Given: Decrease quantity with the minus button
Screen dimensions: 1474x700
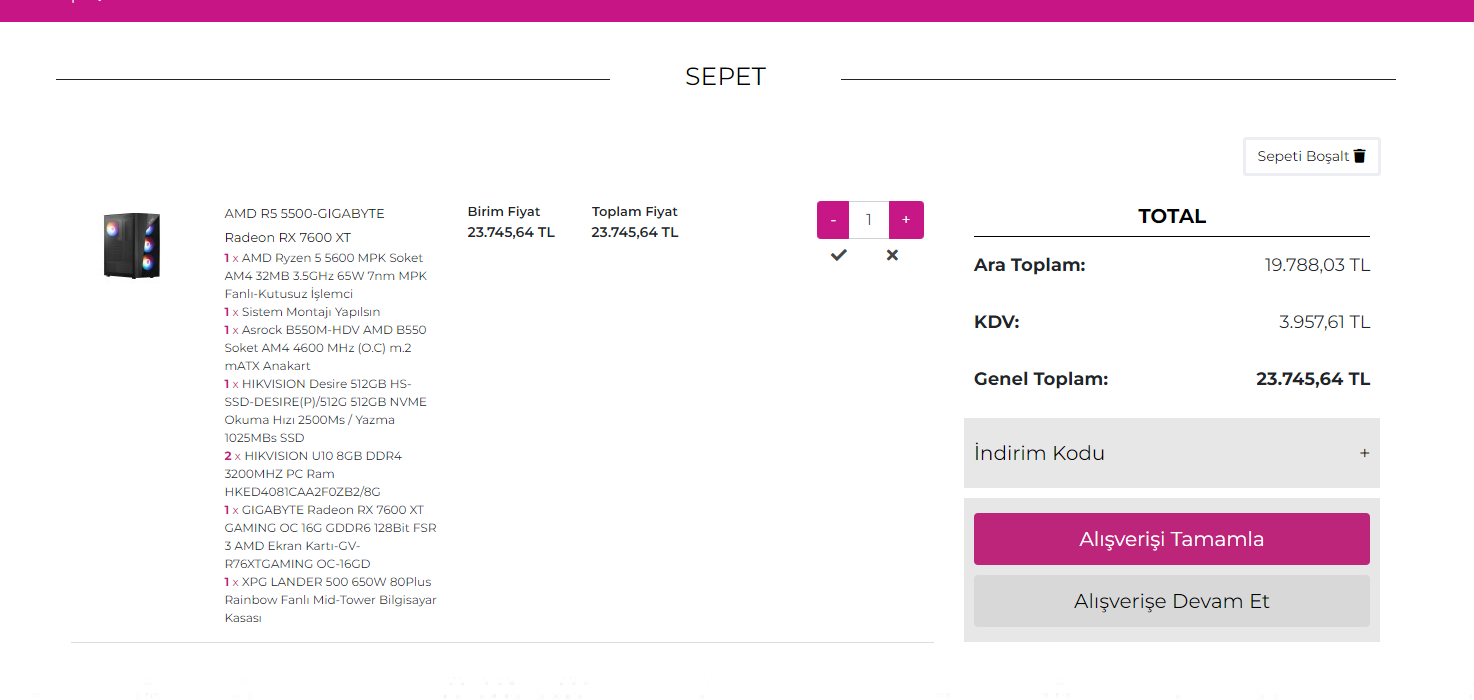Looking at the screenshot, I should tap(833, 220).
